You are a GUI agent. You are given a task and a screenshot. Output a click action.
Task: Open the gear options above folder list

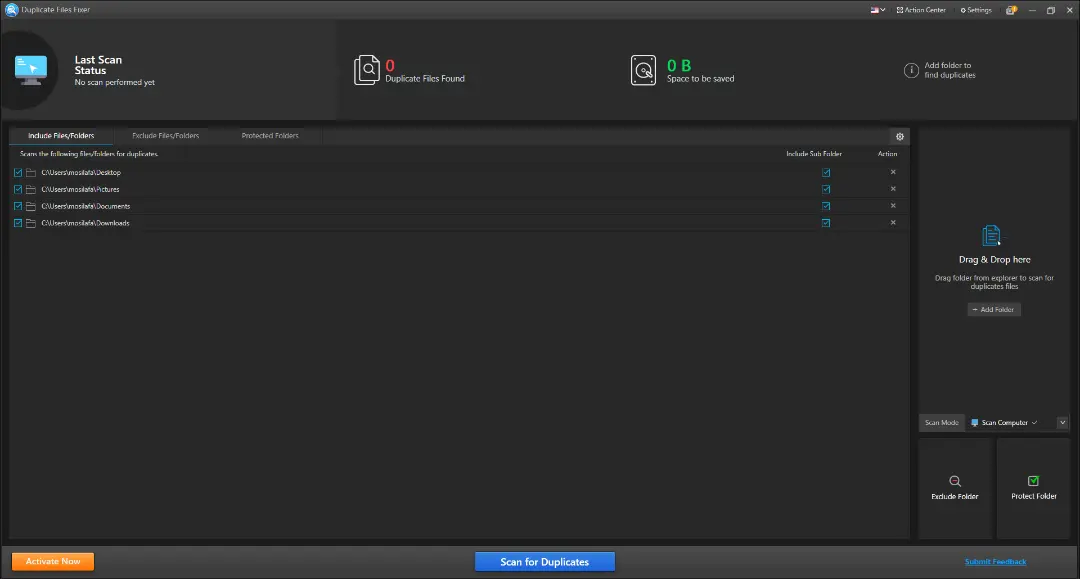tap(900, 136)
